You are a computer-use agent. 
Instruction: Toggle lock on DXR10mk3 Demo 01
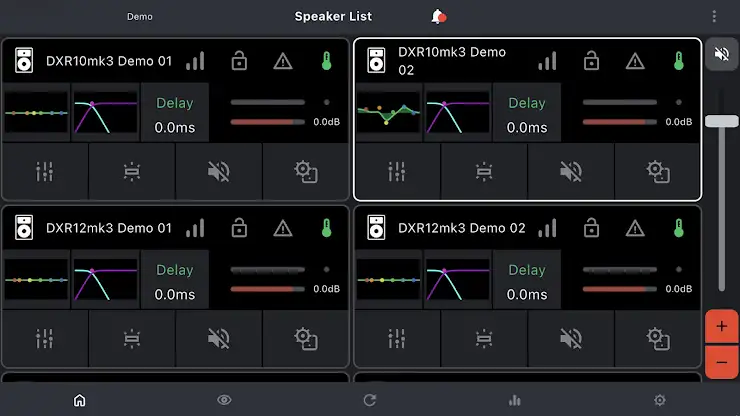click(x=239, y=60)
